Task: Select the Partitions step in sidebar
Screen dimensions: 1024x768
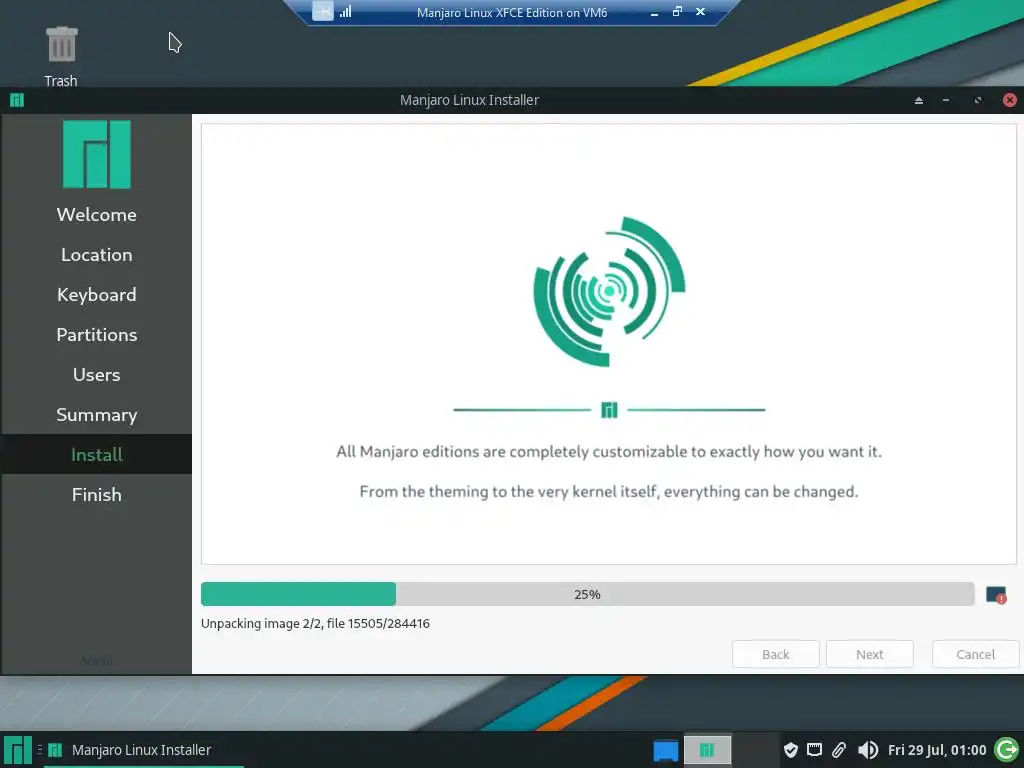Action: (97, 334)
